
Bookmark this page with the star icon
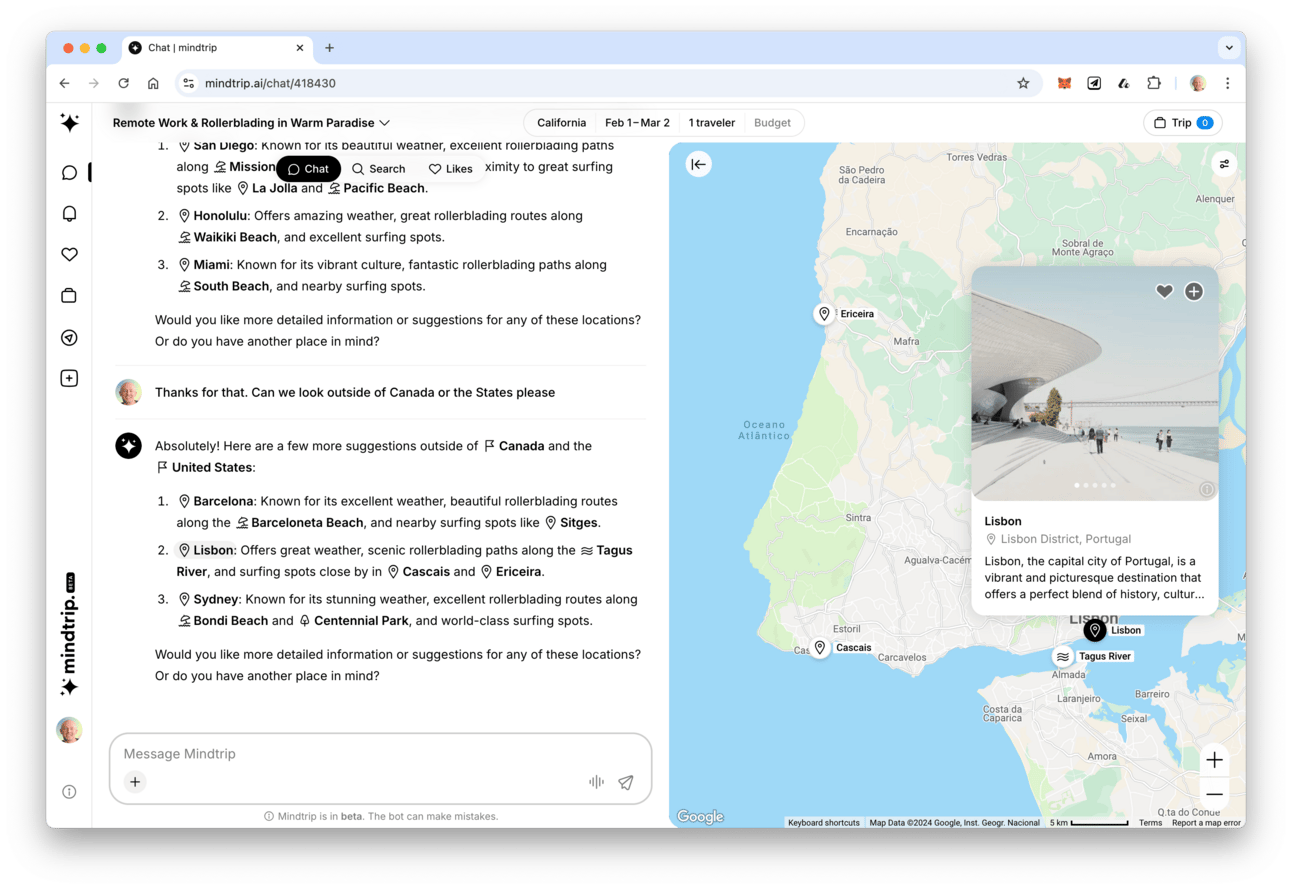point(1023,83)
